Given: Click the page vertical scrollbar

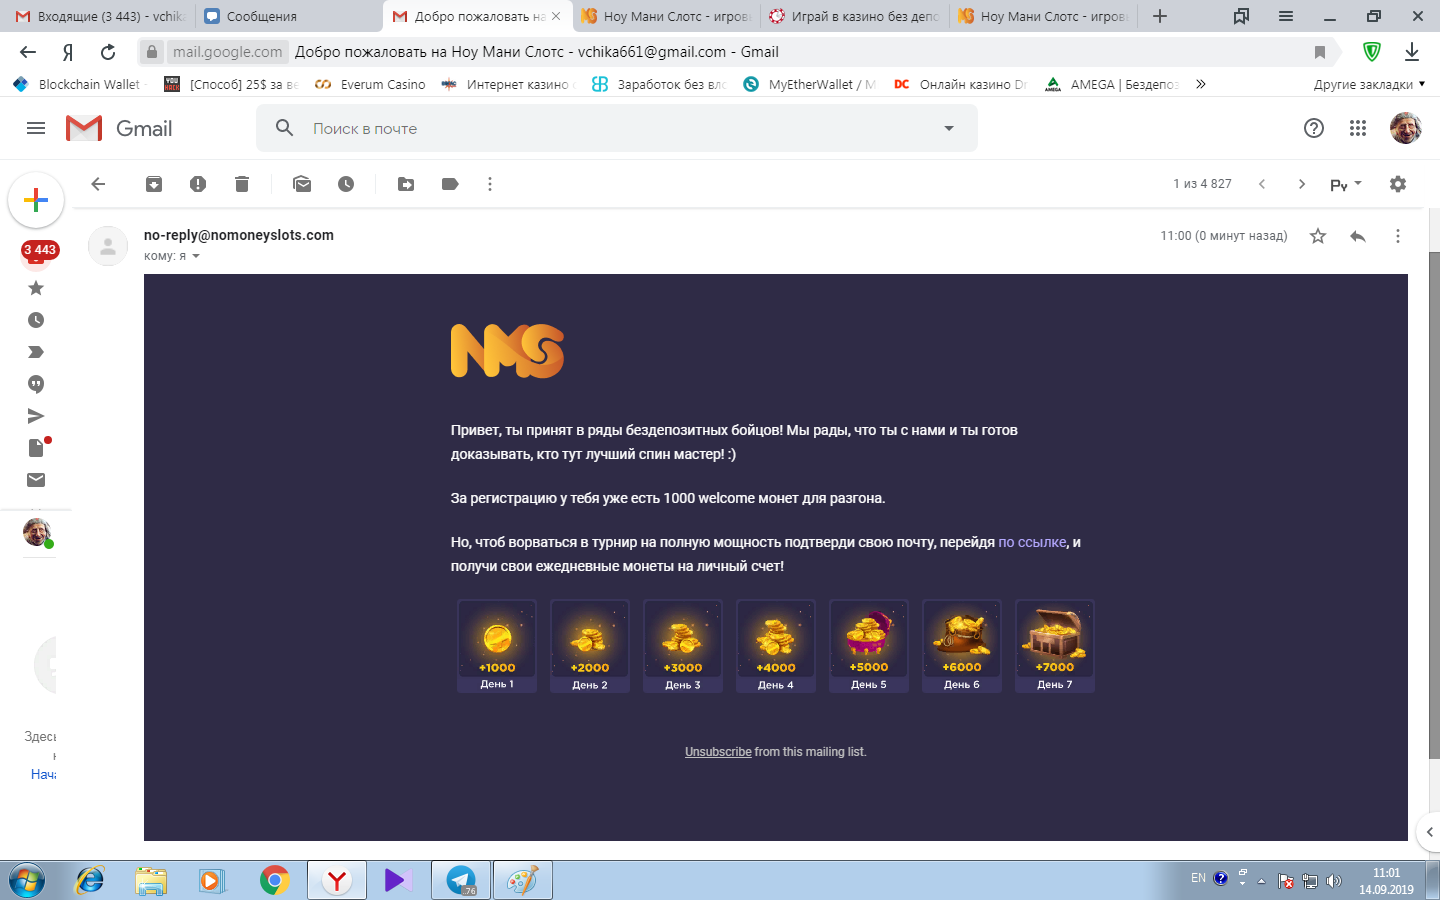Looking at the screenshot, I should click(1434, 505).
